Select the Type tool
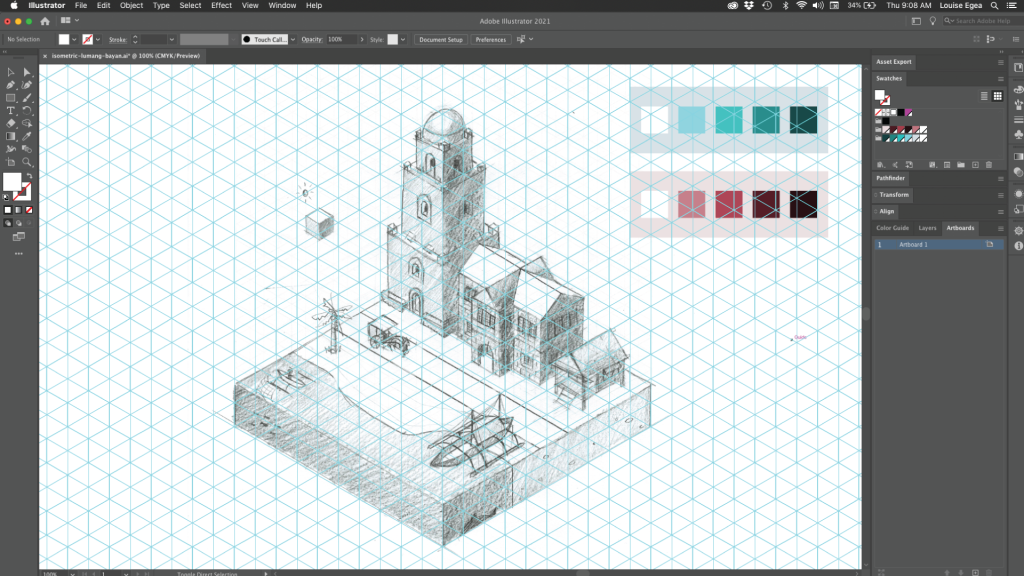Screen dimensions: 1024x576 click(11, 110)
